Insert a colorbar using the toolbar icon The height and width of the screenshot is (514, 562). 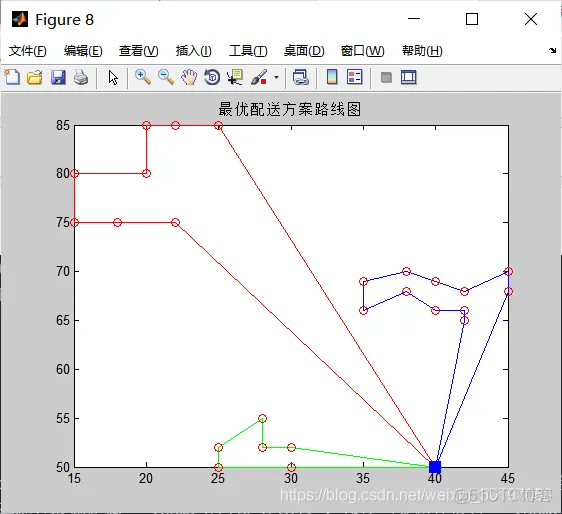332,77
